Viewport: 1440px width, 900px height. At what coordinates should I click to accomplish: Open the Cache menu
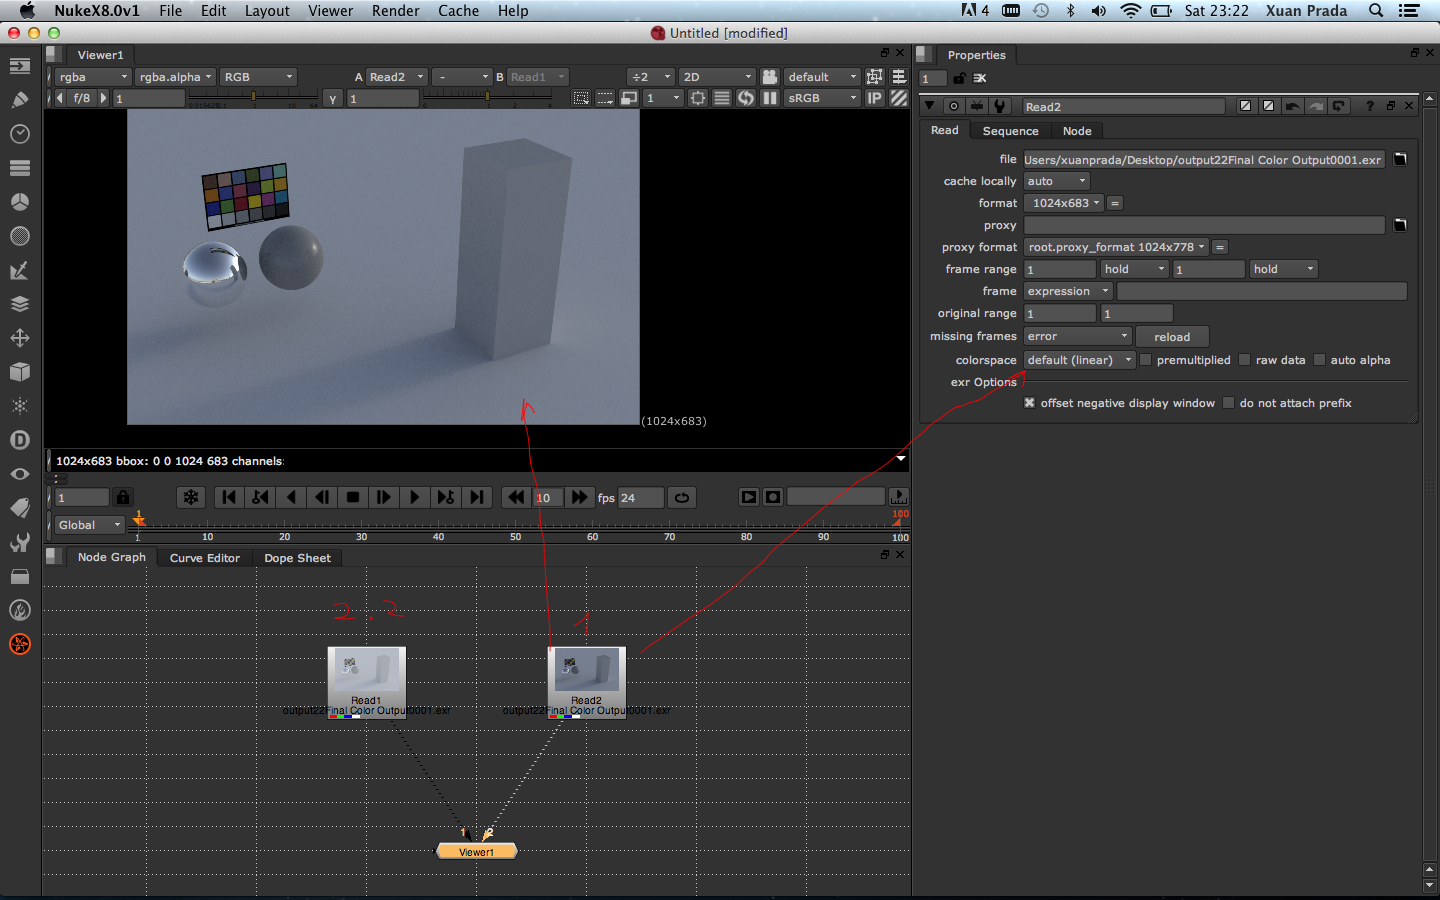[458, 11]
